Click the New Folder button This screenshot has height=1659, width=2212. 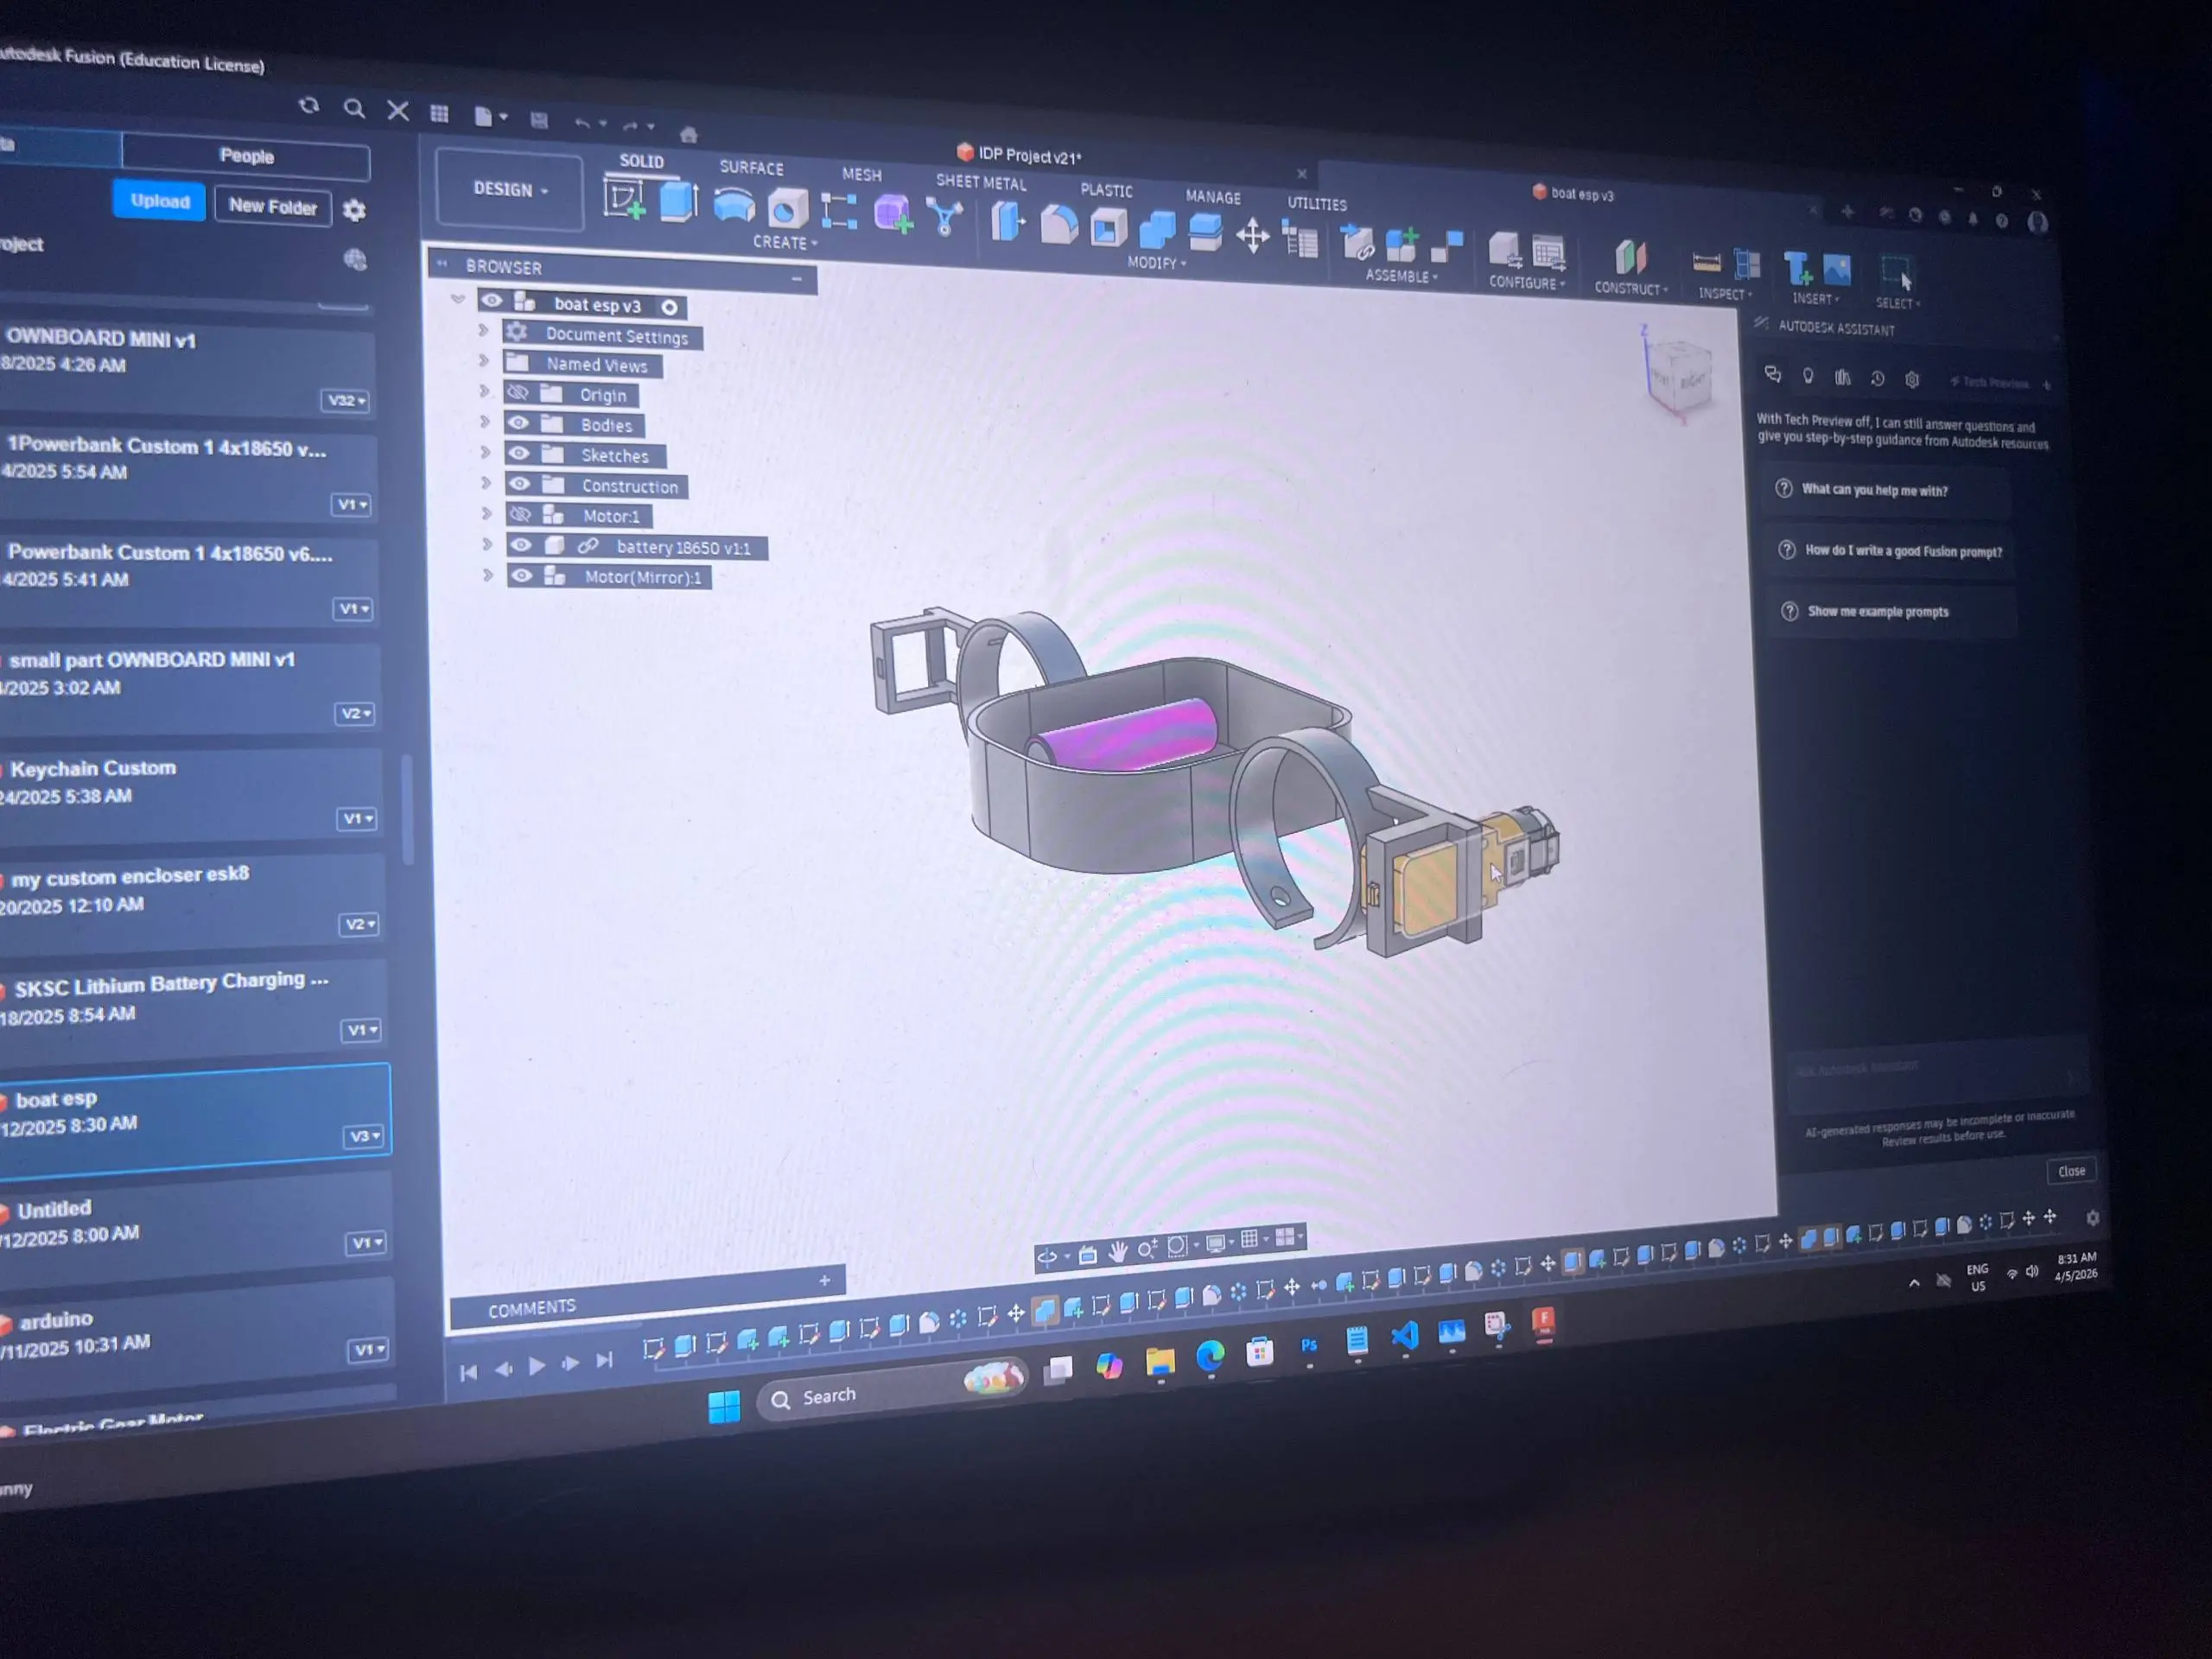pos(272,207)
